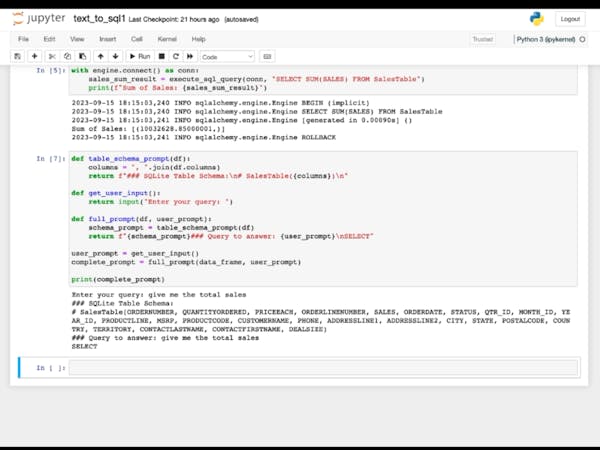The width and height of the screenshot is (600, 450).
Task: Click the '(autosaved)' status text
Action: [241, 20]
